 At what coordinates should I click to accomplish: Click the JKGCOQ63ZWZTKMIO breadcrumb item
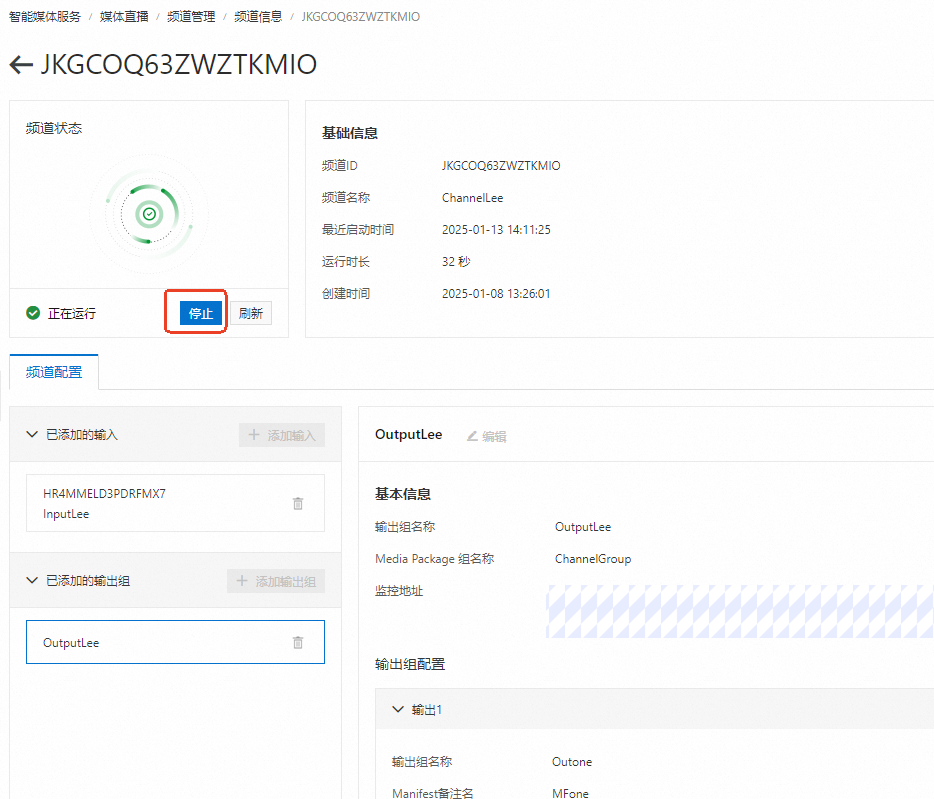(x=360, y=17)
